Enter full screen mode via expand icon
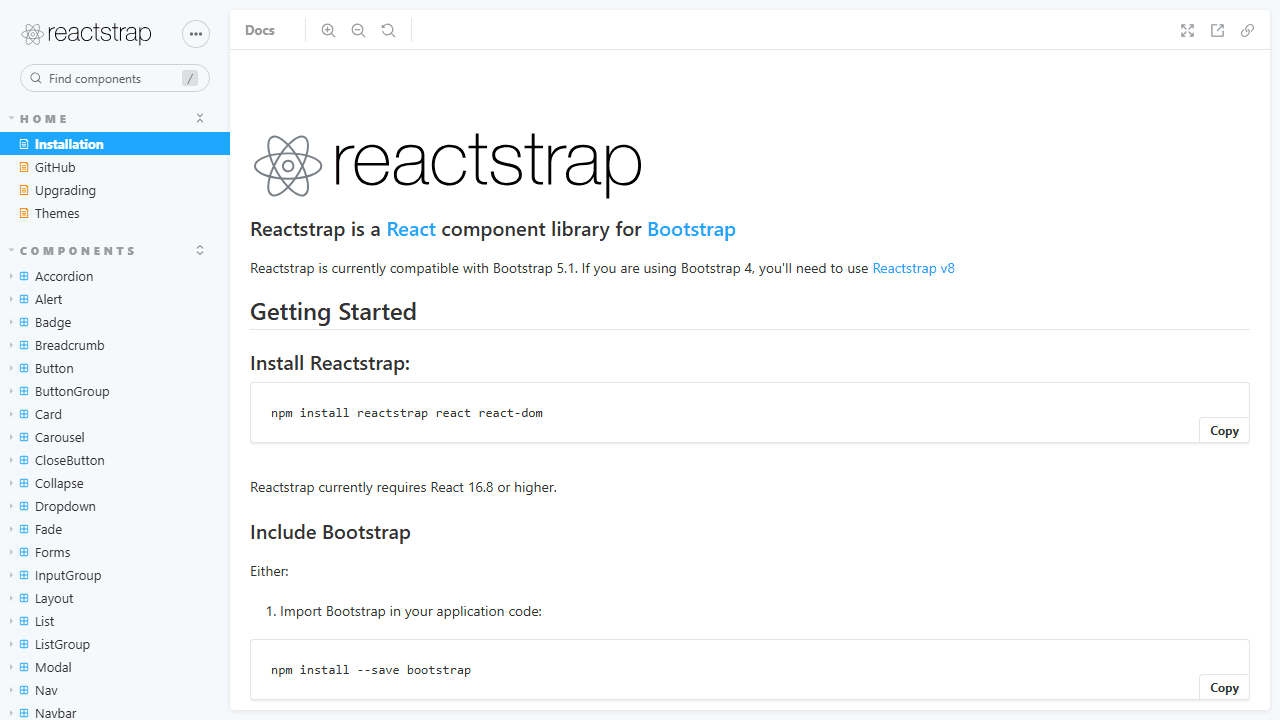1280x720 pixels. [x=1187, y=31]
